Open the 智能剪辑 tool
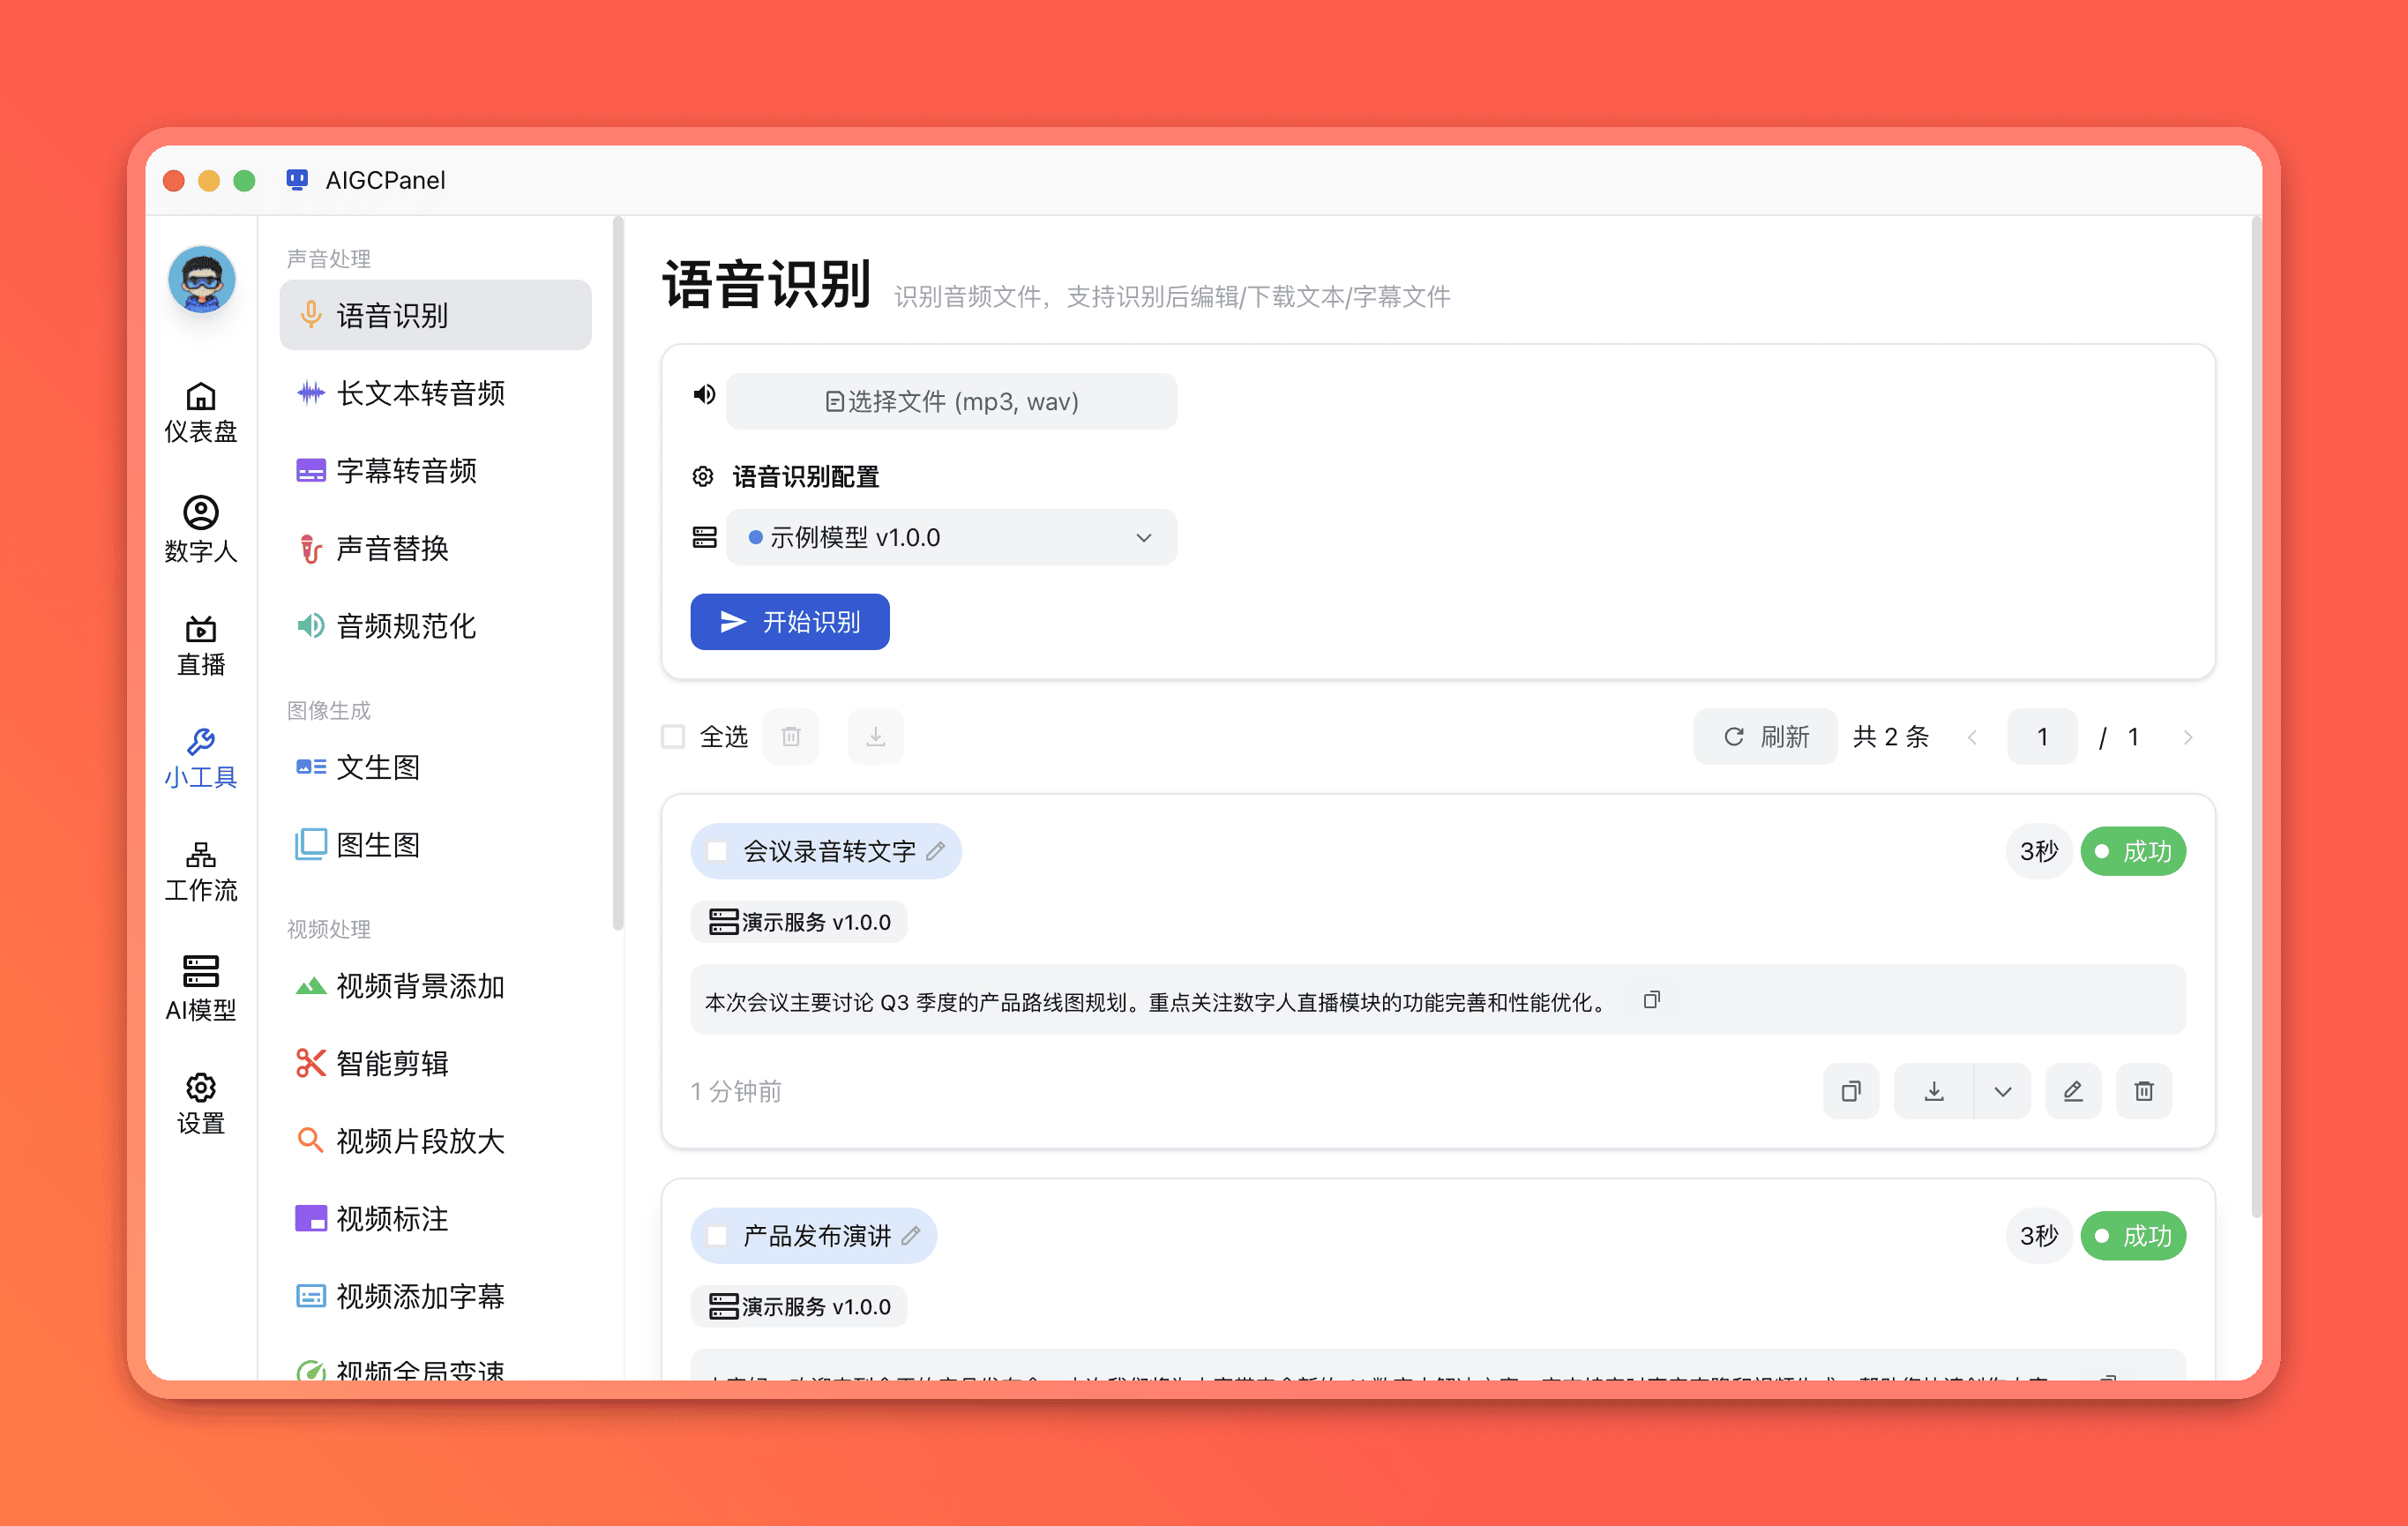Screen dimensions: 2408x1526 pyautogui.click(x=435, y=1063)
